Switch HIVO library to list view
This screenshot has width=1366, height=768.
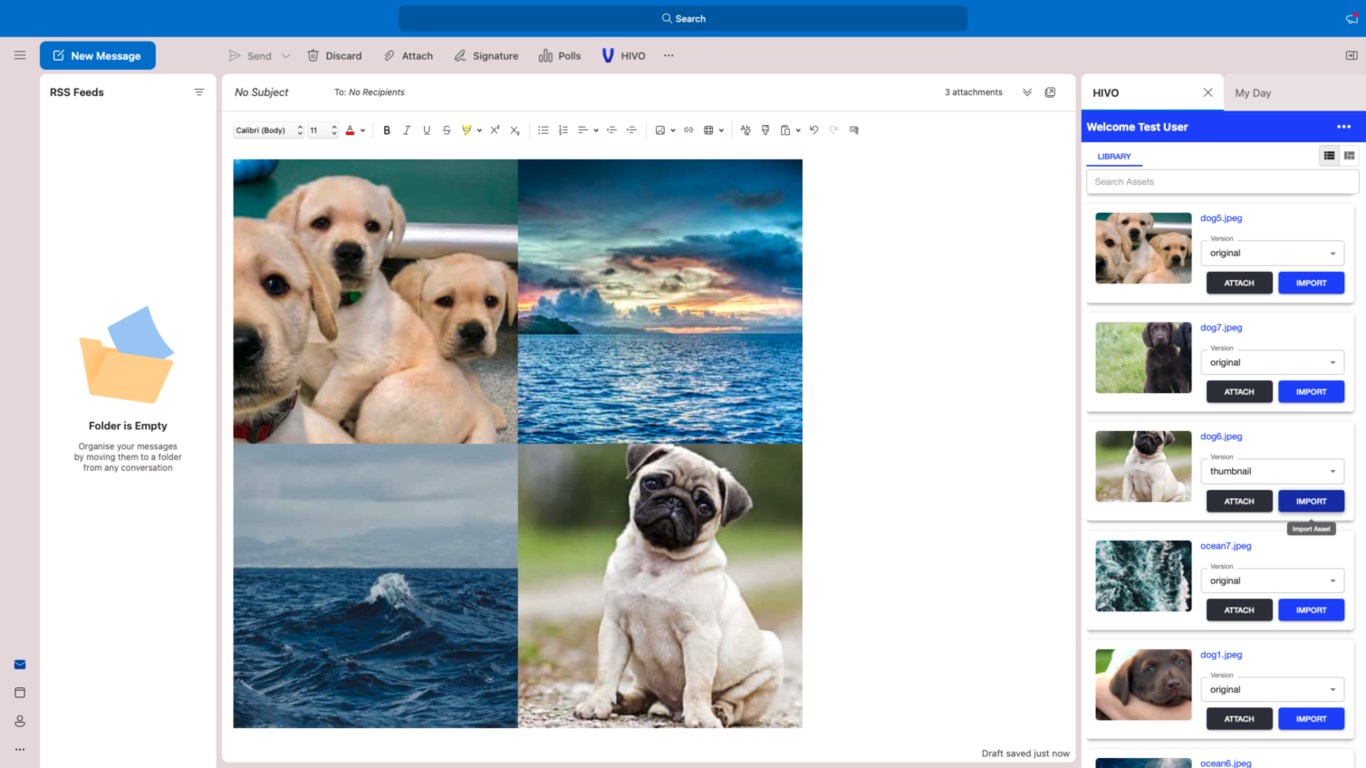(x=1329, y=156)
